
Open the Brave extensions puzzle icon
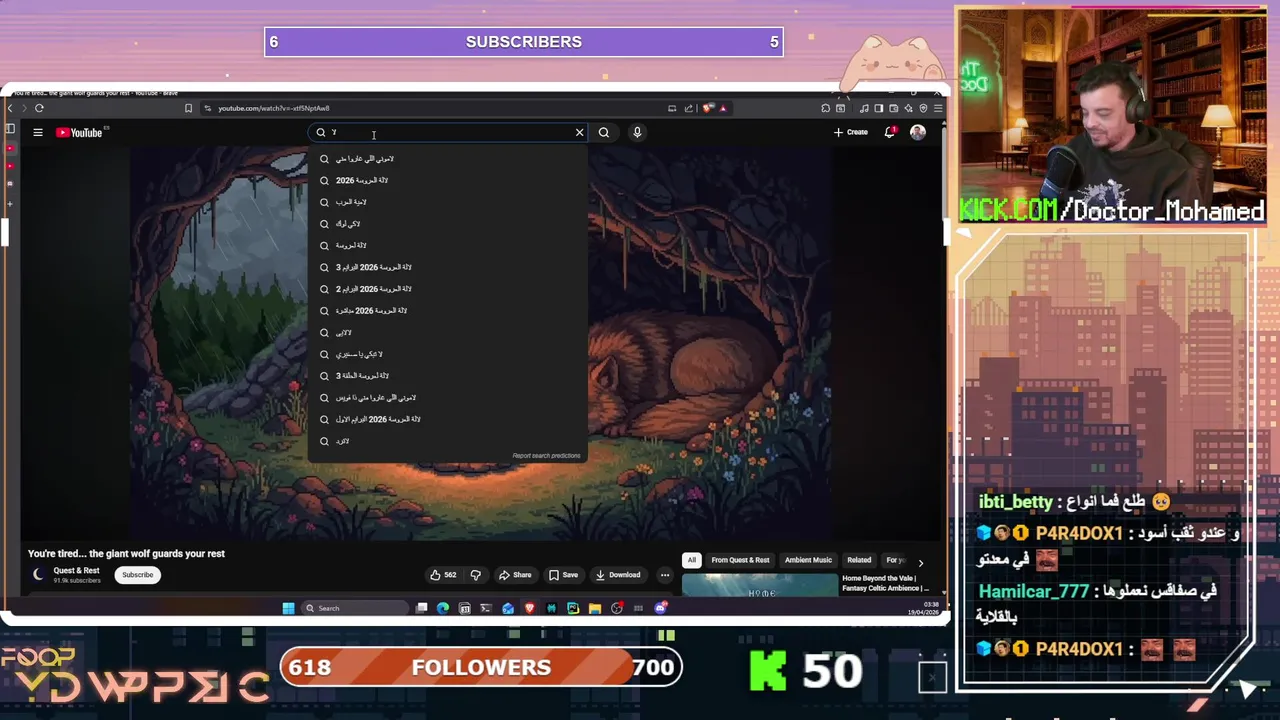[x=826, y=108]
